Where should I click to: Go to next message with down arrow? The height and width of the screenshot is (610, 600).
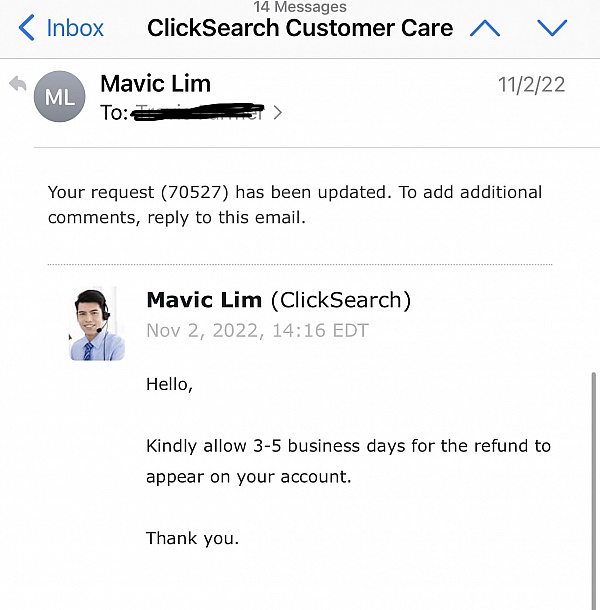click(x=551, y=27)
